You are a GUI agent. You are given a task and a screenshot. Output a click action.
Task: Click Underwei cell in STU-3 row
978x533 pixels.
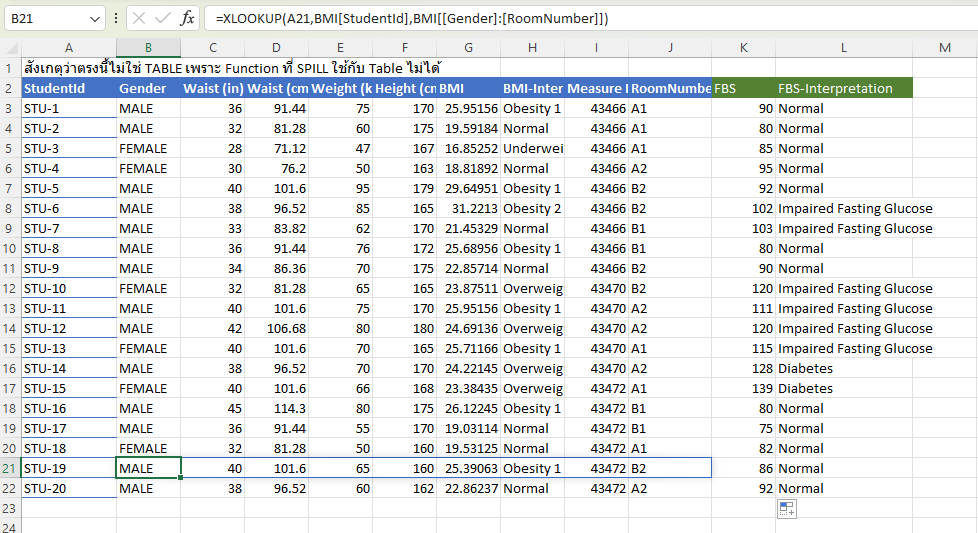tap(533, 148)
